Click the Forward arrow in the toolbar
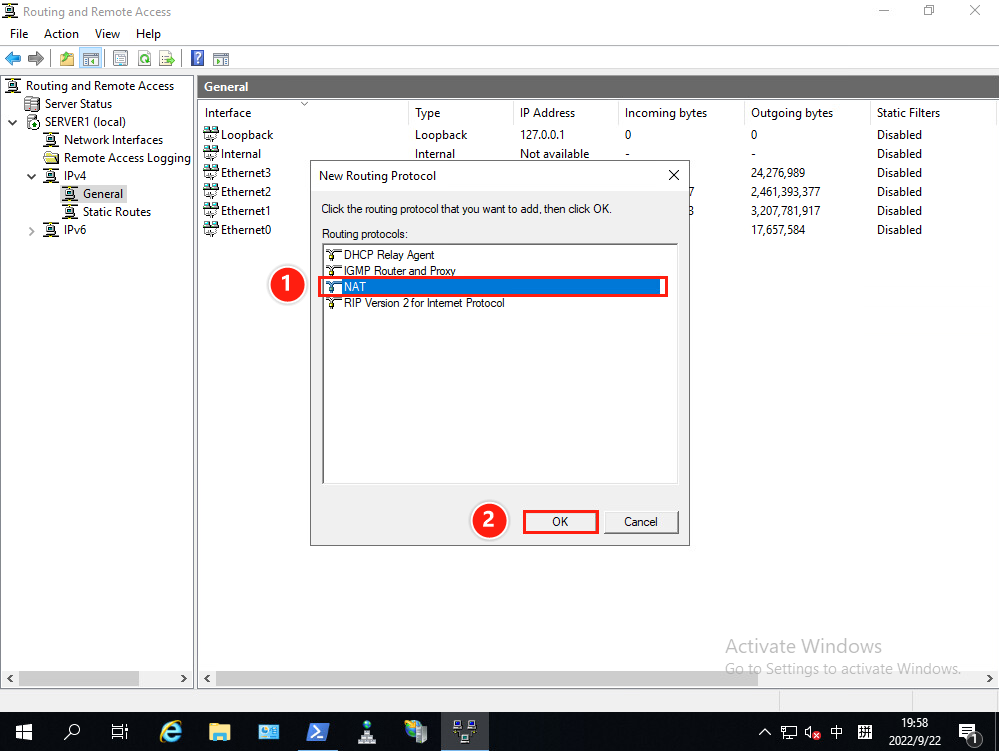The image size is (999, 751). [x=36, y=59]
